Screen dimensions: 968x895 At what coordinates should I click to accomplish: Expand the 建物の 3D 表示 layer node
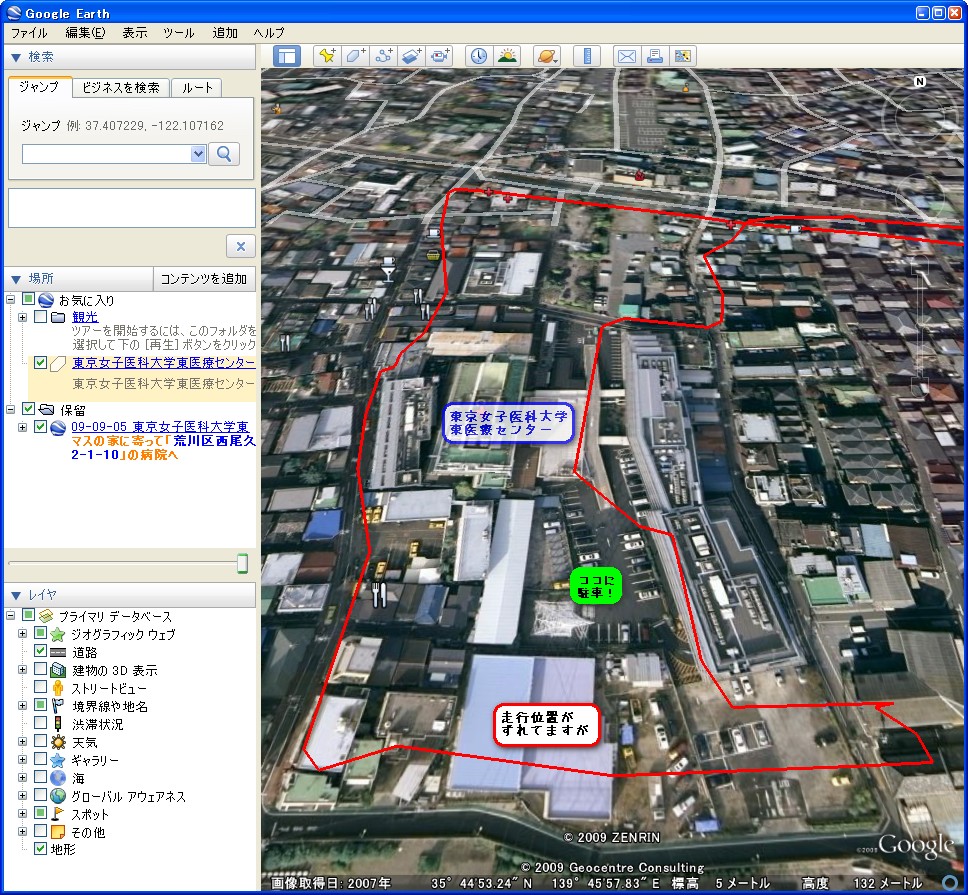pyautogui.click(x=23, y=670)
